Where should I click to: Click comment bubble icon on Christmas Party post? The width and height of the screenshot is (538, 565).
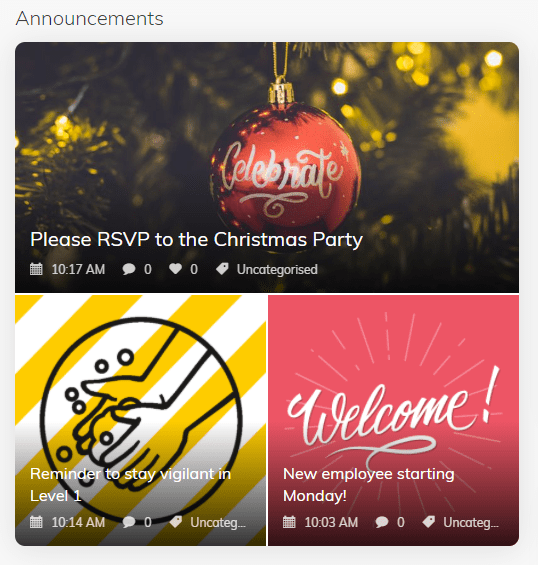click(129, 269)
